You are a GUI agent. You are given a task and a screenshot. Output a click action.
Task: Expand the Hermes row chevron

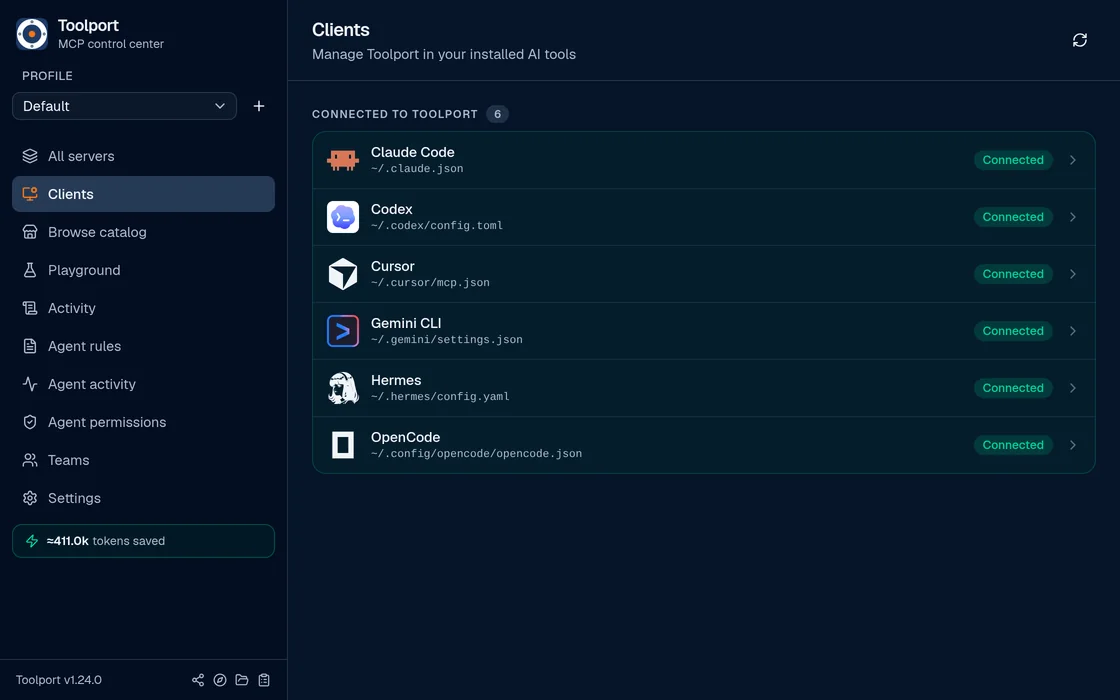[1073, 388]
